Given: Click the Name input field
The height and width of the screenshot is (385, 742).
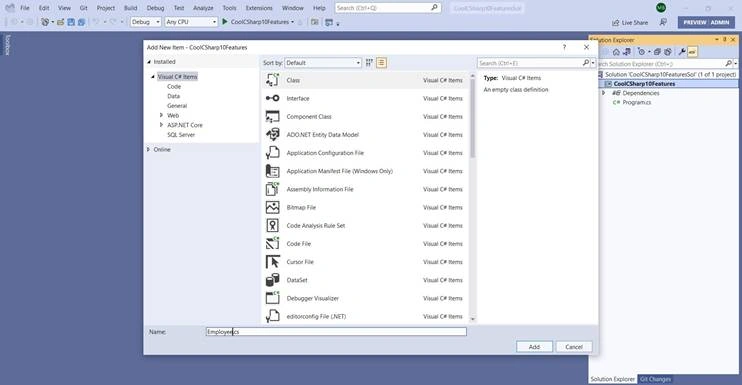Looking at the screenshot, I should [x=336, y=332].
